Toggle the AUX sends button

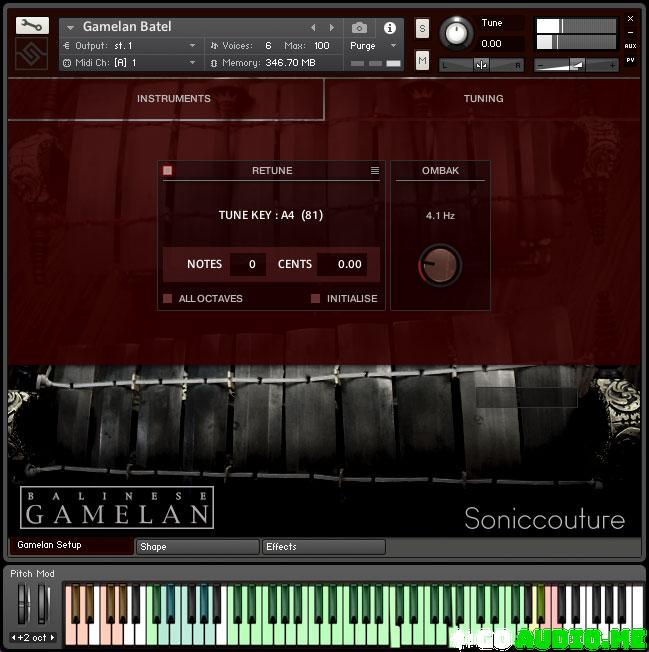(630, 46)
